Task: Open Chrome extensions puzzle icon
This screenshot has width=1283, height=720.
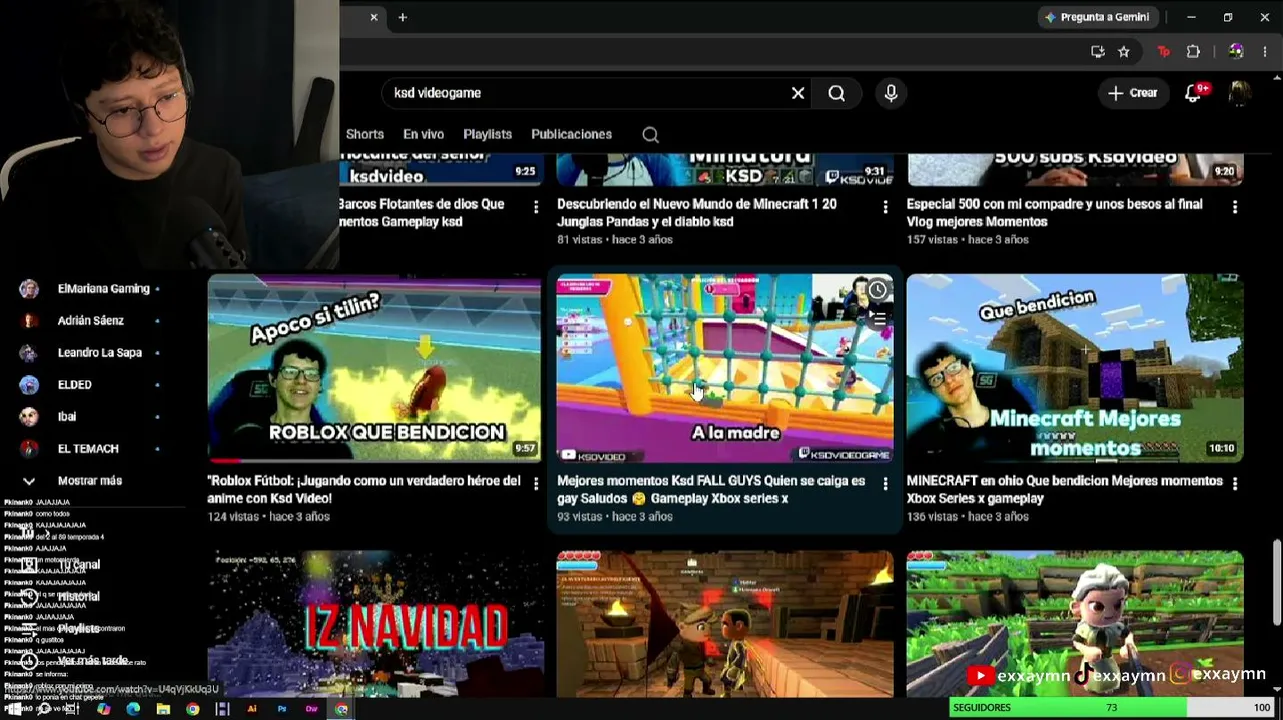Action: point(1193,52)
